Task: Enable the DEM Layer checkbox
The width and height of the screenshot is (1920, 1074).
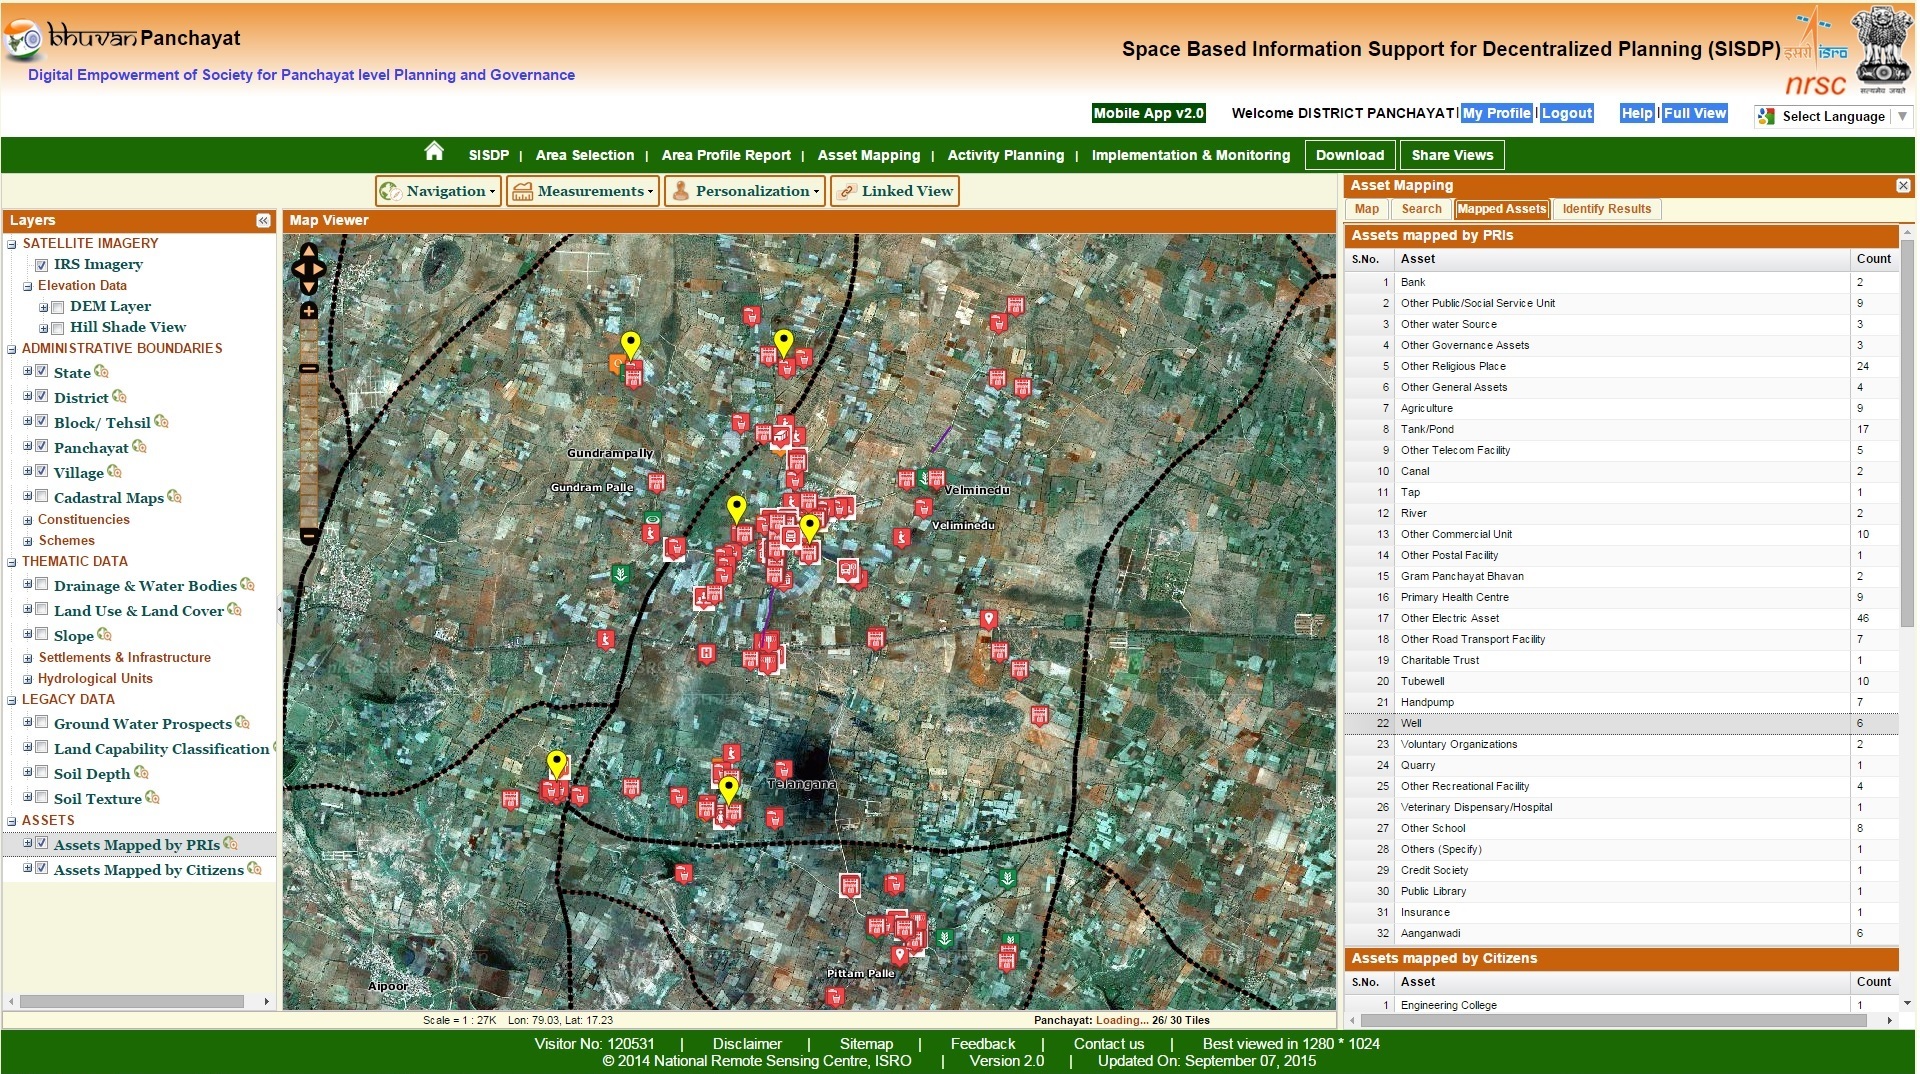Action: click(58, 307)
